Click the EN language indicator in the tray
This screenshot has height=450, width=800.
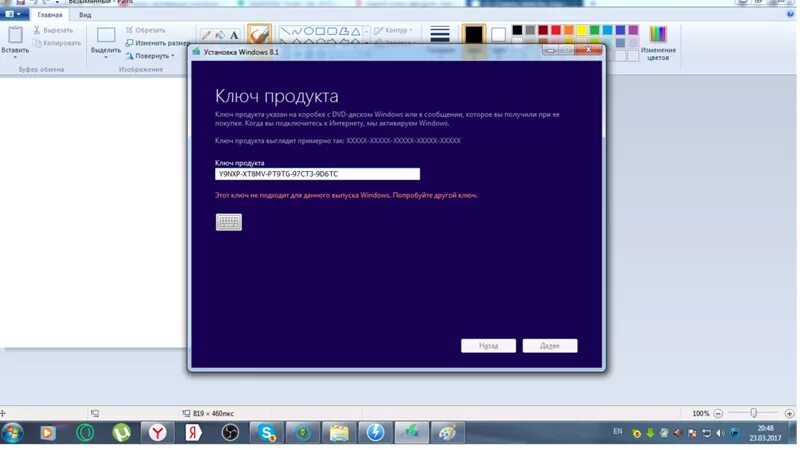pyautogui.click(x=618, y=432)
